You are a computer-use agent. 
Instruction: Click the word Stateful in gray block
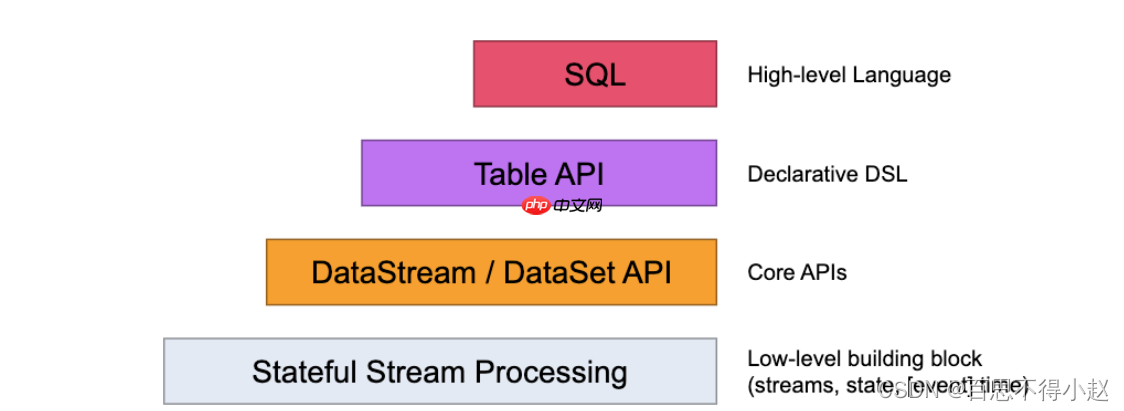(305, 372)
